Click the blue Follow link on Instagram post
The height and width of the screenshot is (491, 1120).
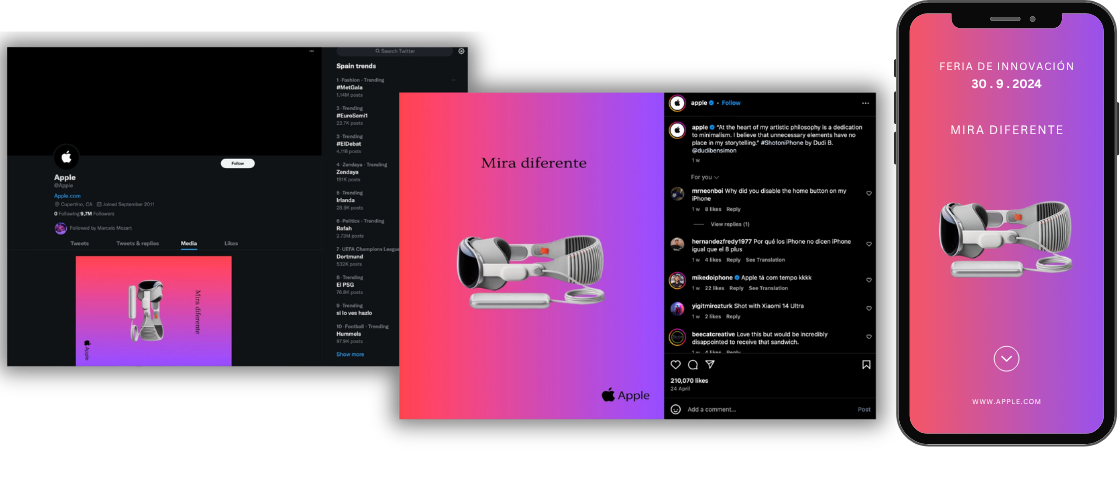(x=731, y=103)
